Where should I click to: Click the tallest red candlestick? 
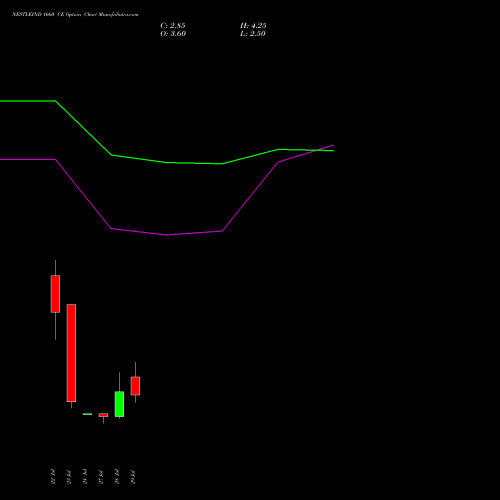[71, 353]
